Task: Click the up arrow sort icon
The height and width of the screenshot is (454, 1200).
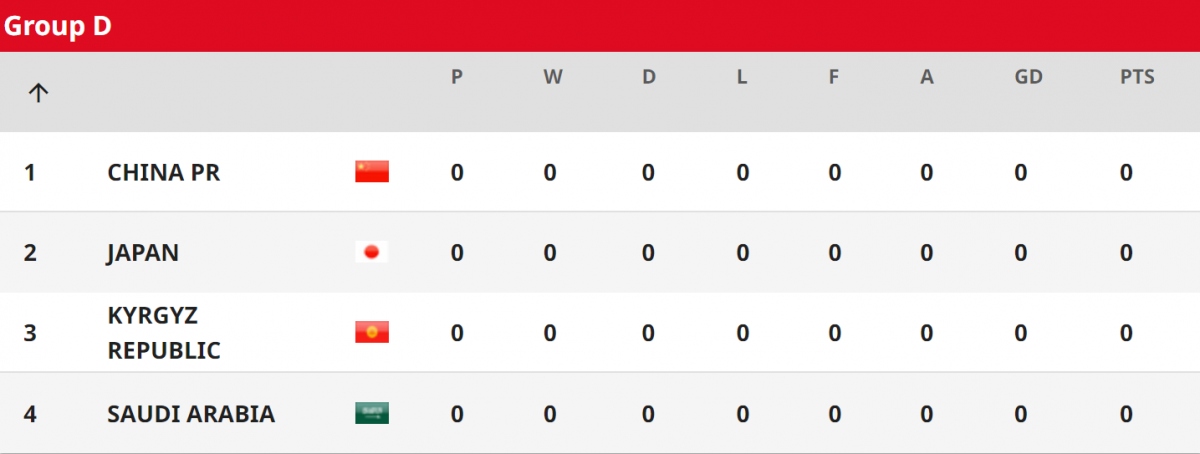Action: 38,93
